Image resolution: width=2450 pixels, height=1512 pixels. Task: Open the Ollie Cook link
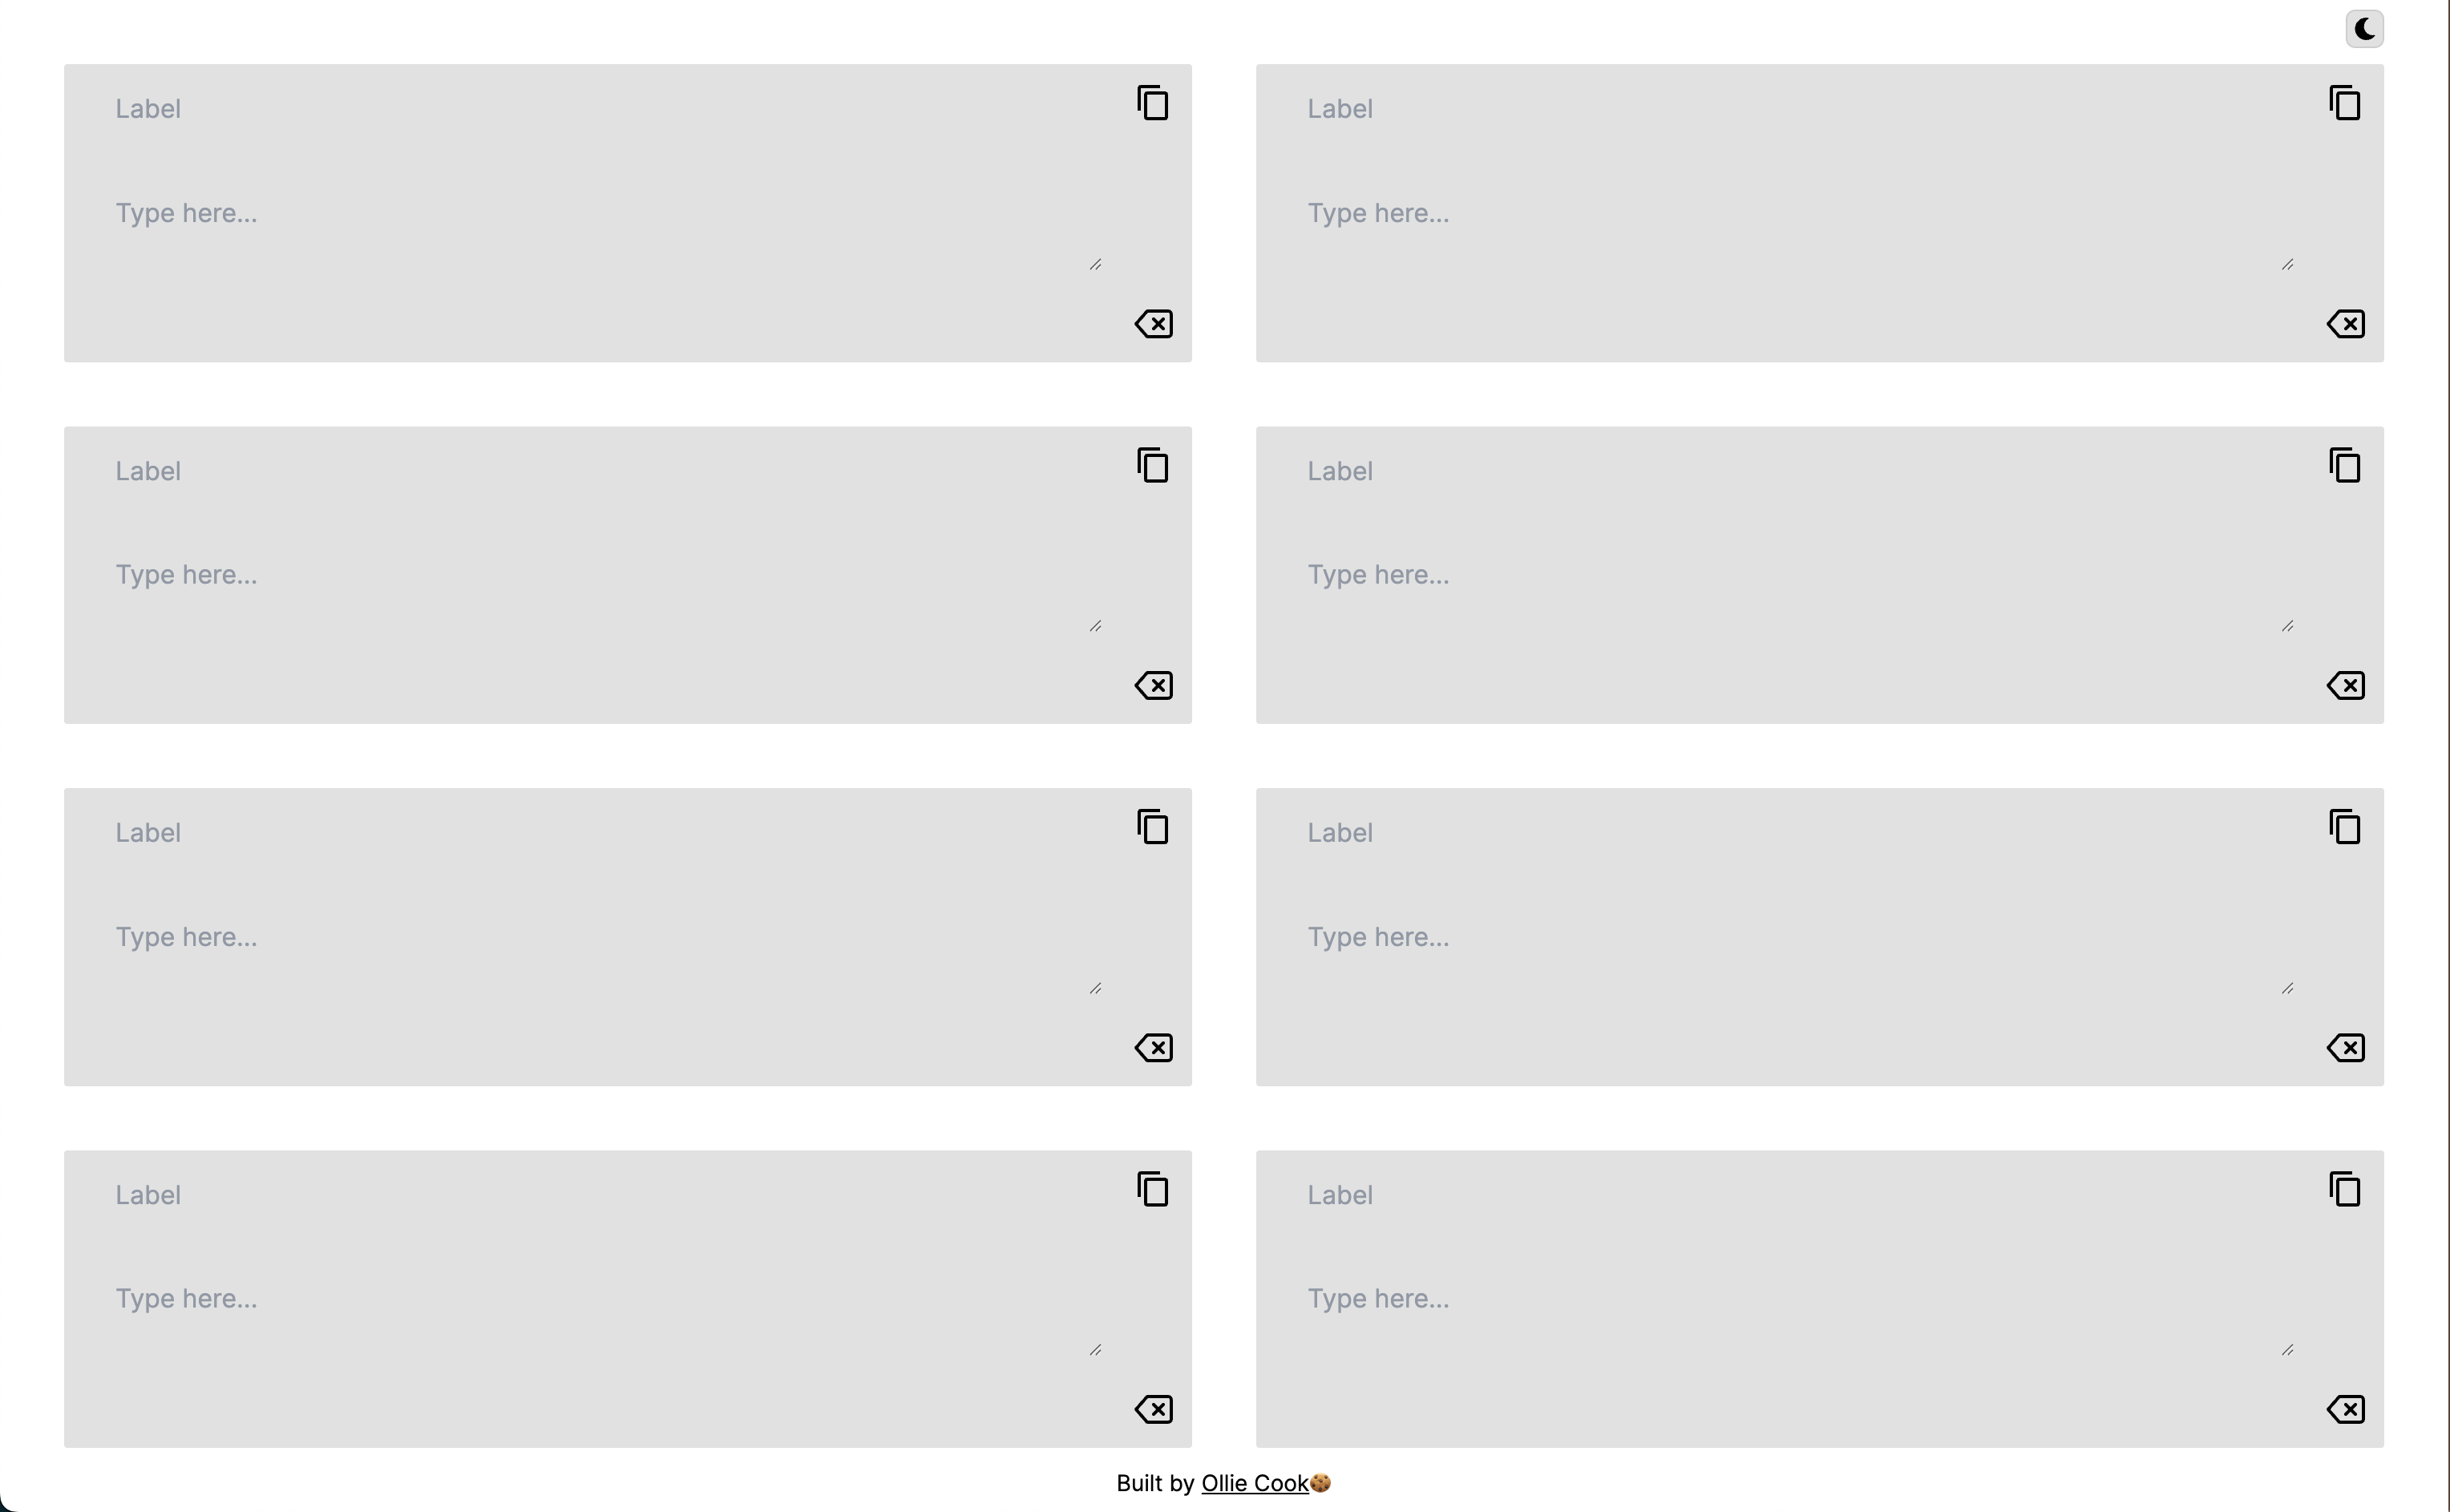[x=1255, y=1483]
